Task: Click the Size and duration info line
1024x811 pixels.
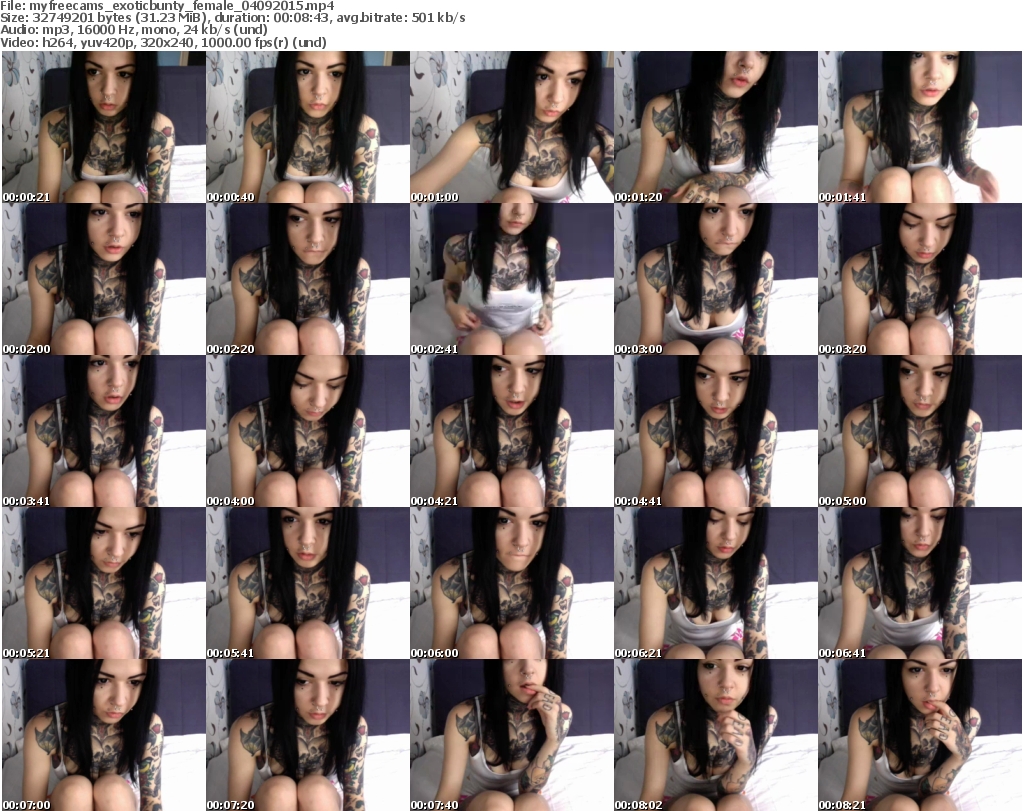Action: [x=232, y=18]
